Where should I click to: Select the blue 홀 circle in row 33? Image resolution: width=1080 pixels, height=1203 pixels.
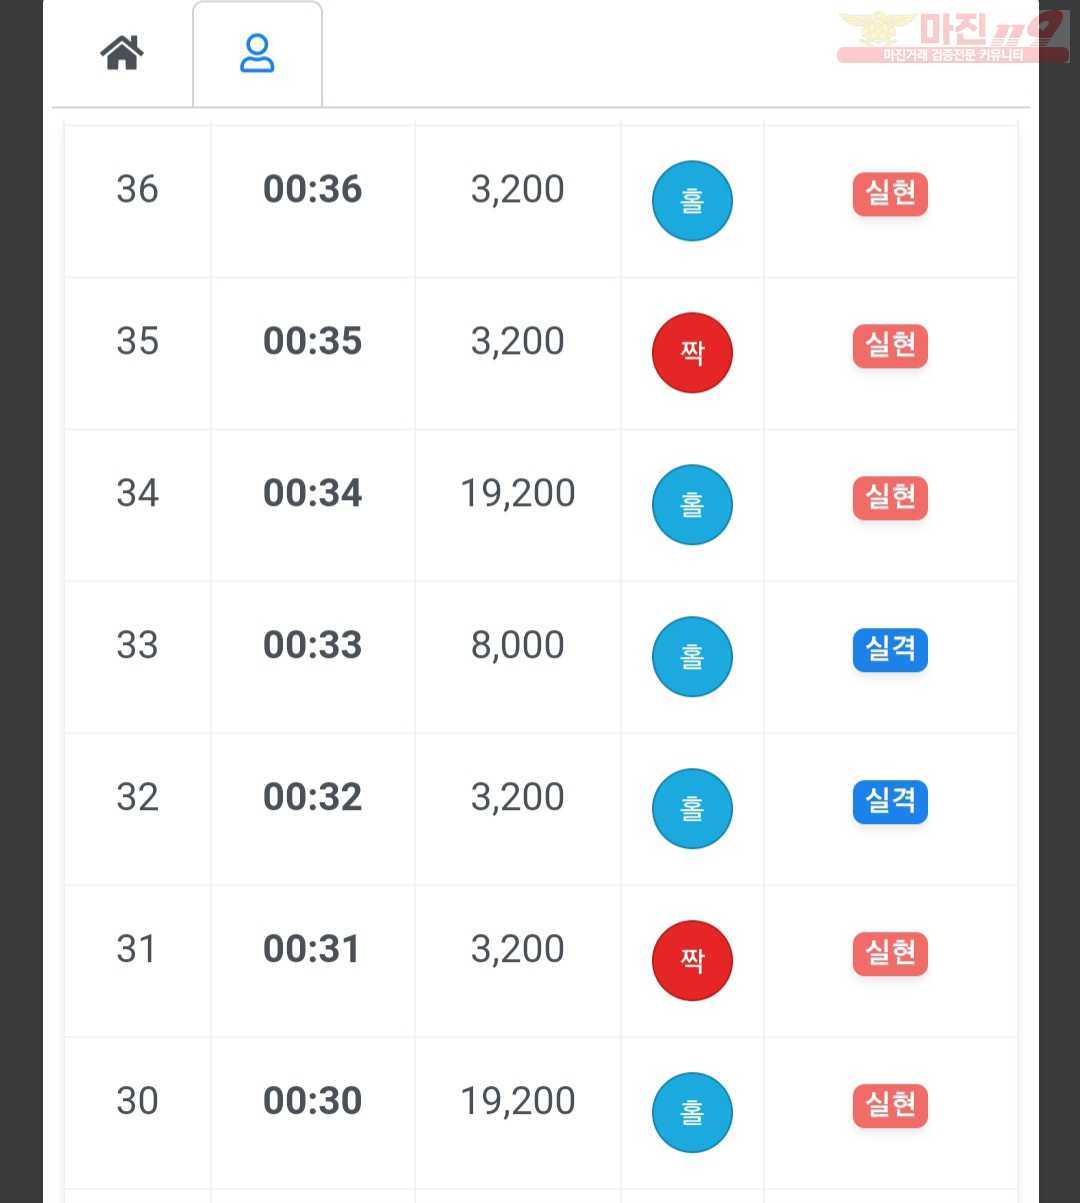pyautogui.click(x=692, y=657)
